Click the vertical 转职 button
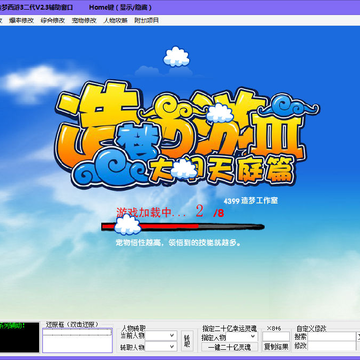The image size is (360, 360). 187,341
